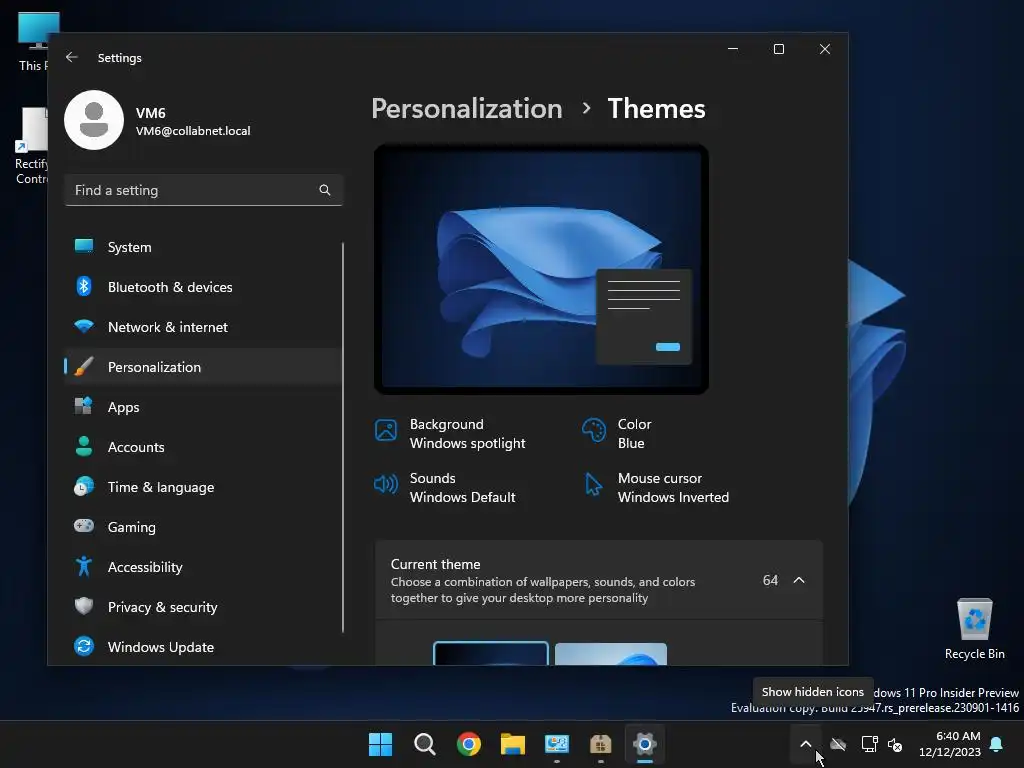The image size is (1024, 768).
Task: Open File Explorer from taskbar
Action: [513, 744]
